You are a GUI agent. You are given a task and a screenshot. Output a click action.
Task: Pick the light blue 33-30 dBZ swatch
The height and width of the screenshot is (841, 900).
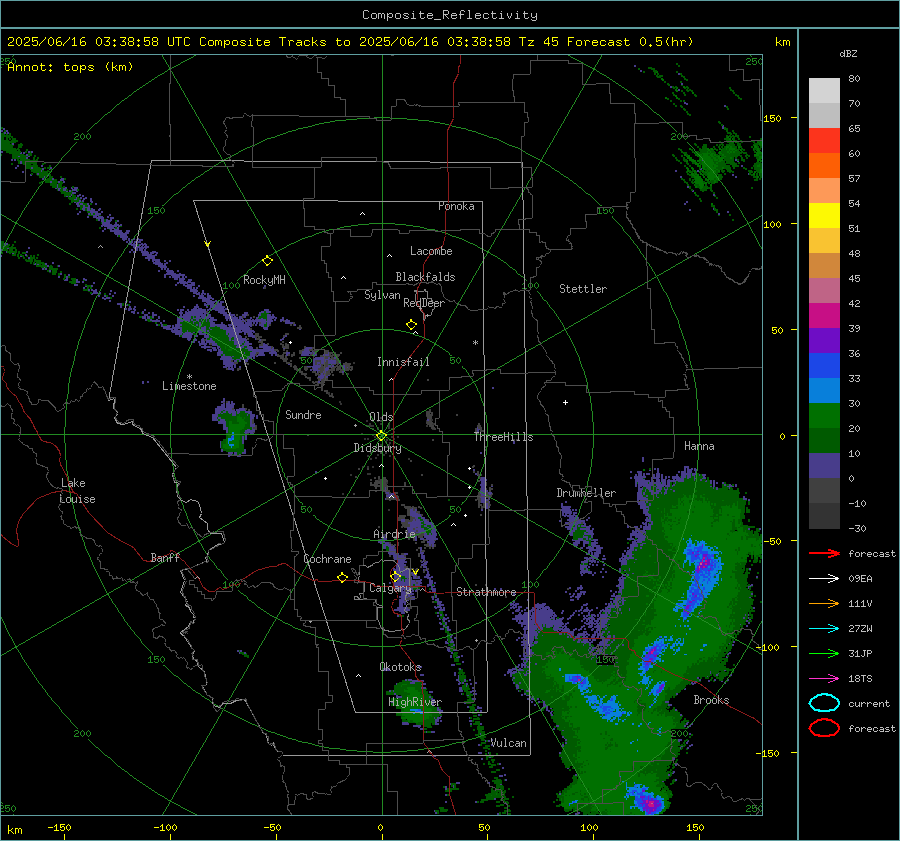point(824,391)
